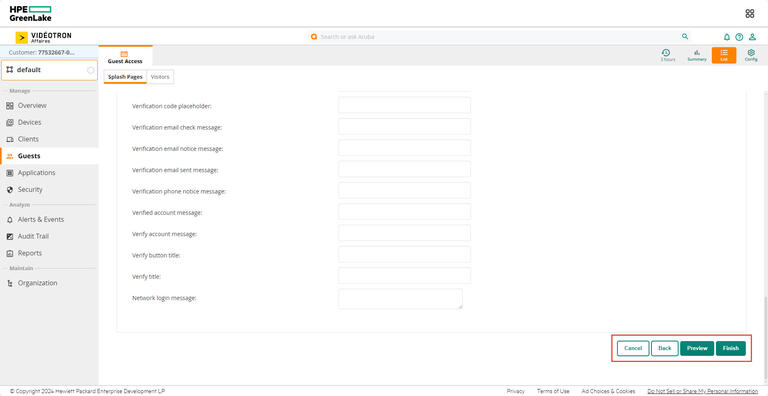Click the Vidéotron Affaires logo
The image size is (768, 396).
point(44,37)
